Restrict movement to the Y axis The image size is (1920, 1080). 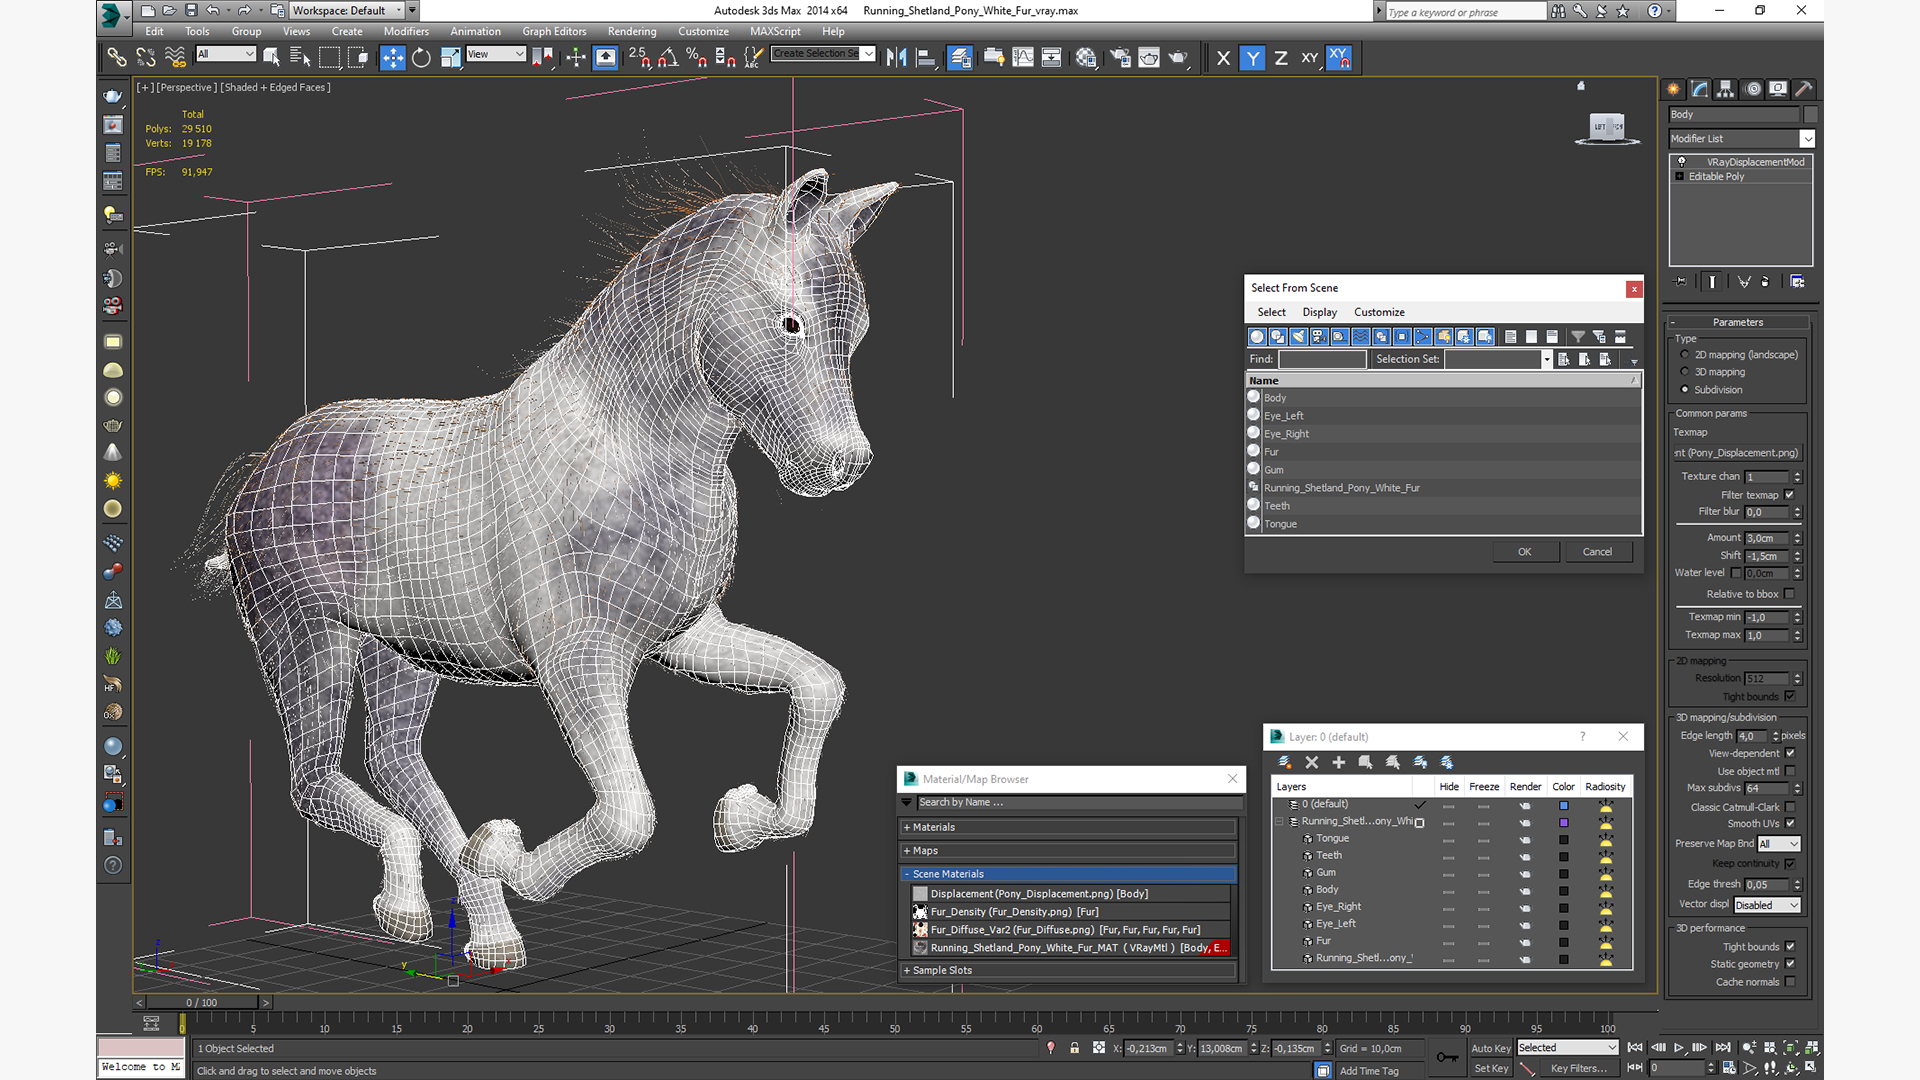click(1252, 58)
